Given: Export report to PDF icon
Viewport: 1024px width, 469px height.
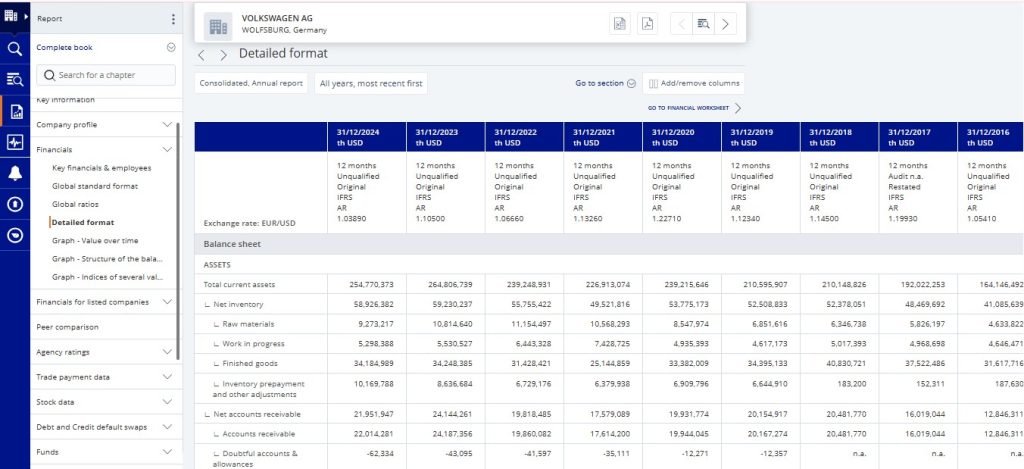Looking at the screenshot, I should [x=647, y=24].
